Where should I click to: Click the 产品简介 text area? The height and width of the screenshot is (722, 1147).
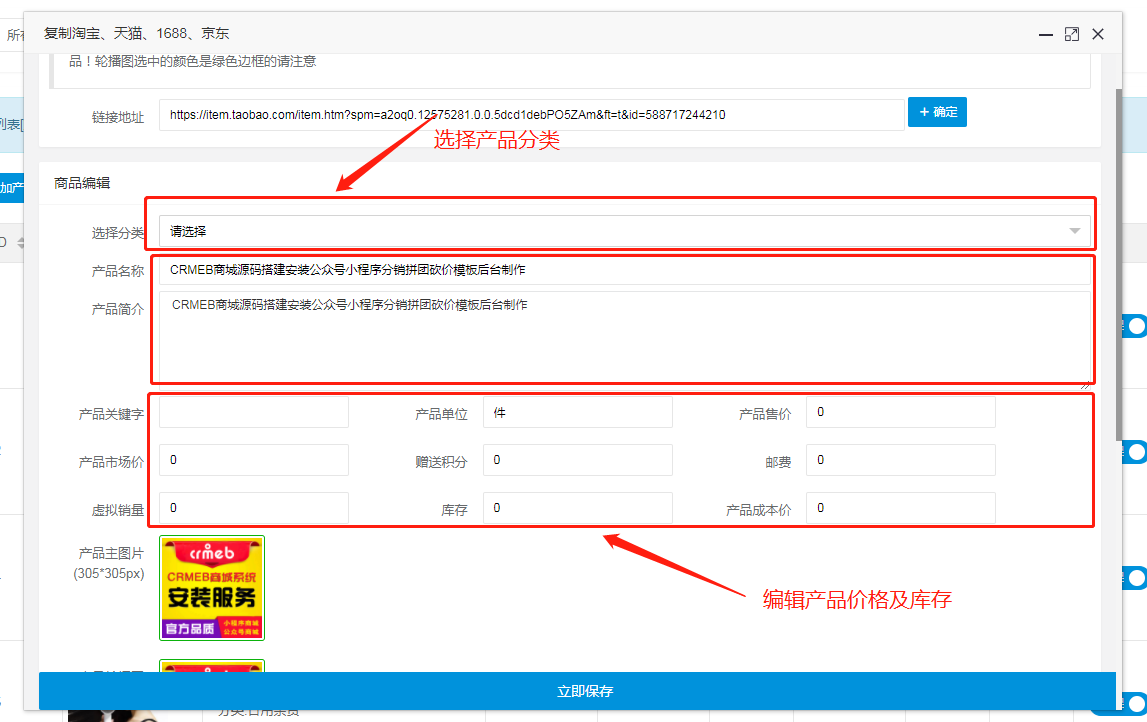pos(625,339)
